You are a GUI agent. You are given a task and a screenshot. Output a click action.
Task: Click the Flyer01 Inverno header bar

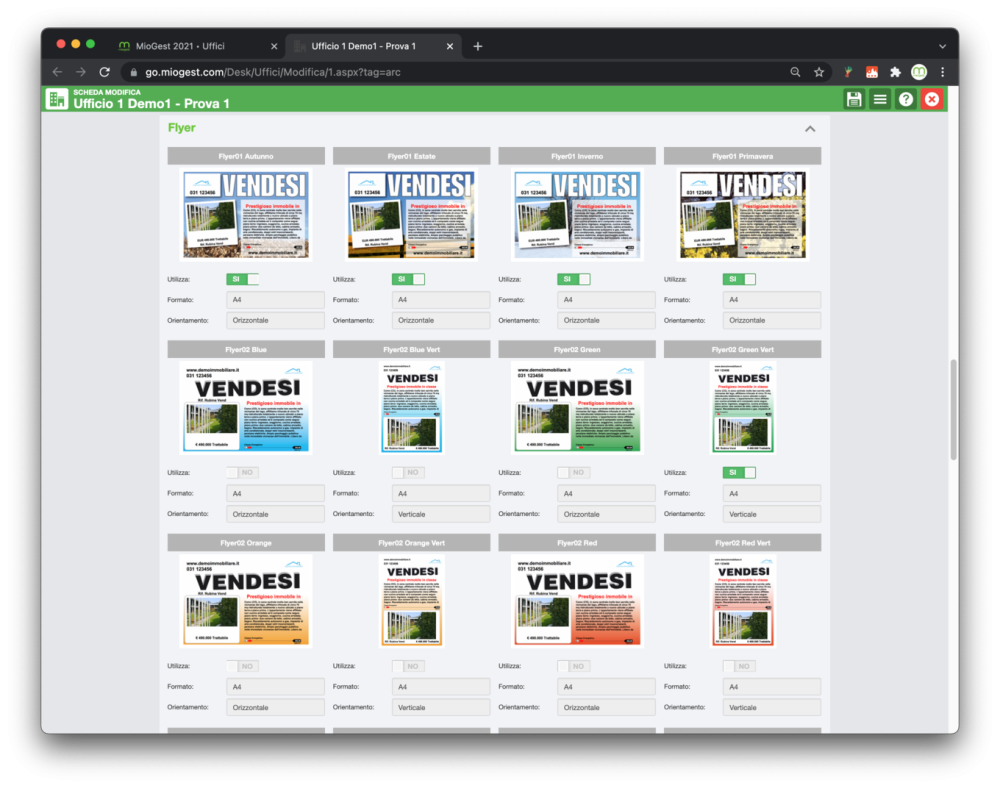[x=577, y=156]
